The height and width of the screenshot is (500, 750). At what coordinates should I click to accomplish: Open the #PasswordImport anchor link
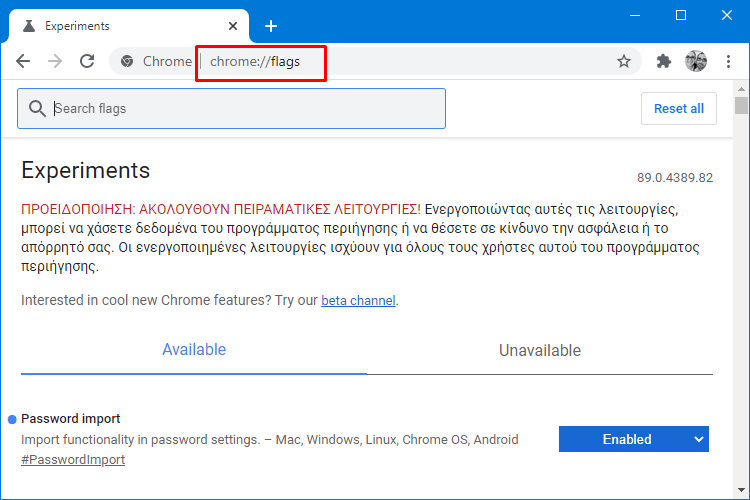(x=73, y=460)
